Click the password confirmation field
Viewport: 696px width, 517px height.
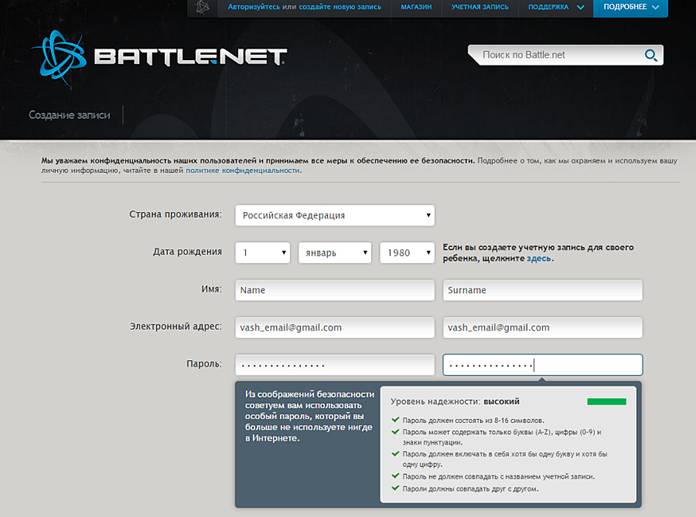tap(542, 365)
